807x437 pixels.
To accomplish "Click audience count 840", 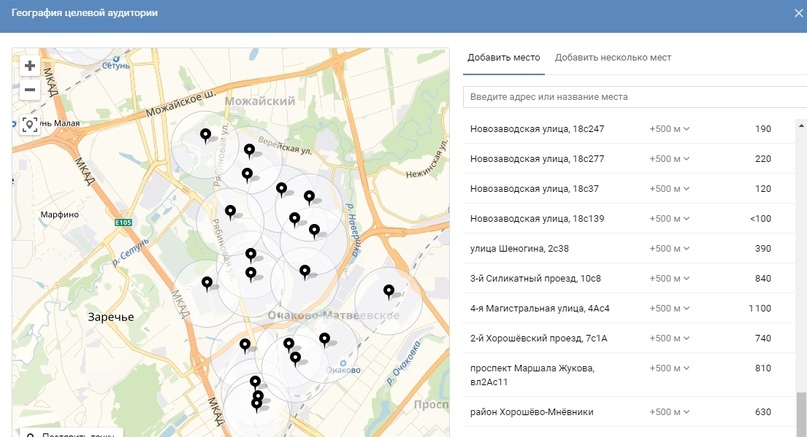I will click(763, 278).
